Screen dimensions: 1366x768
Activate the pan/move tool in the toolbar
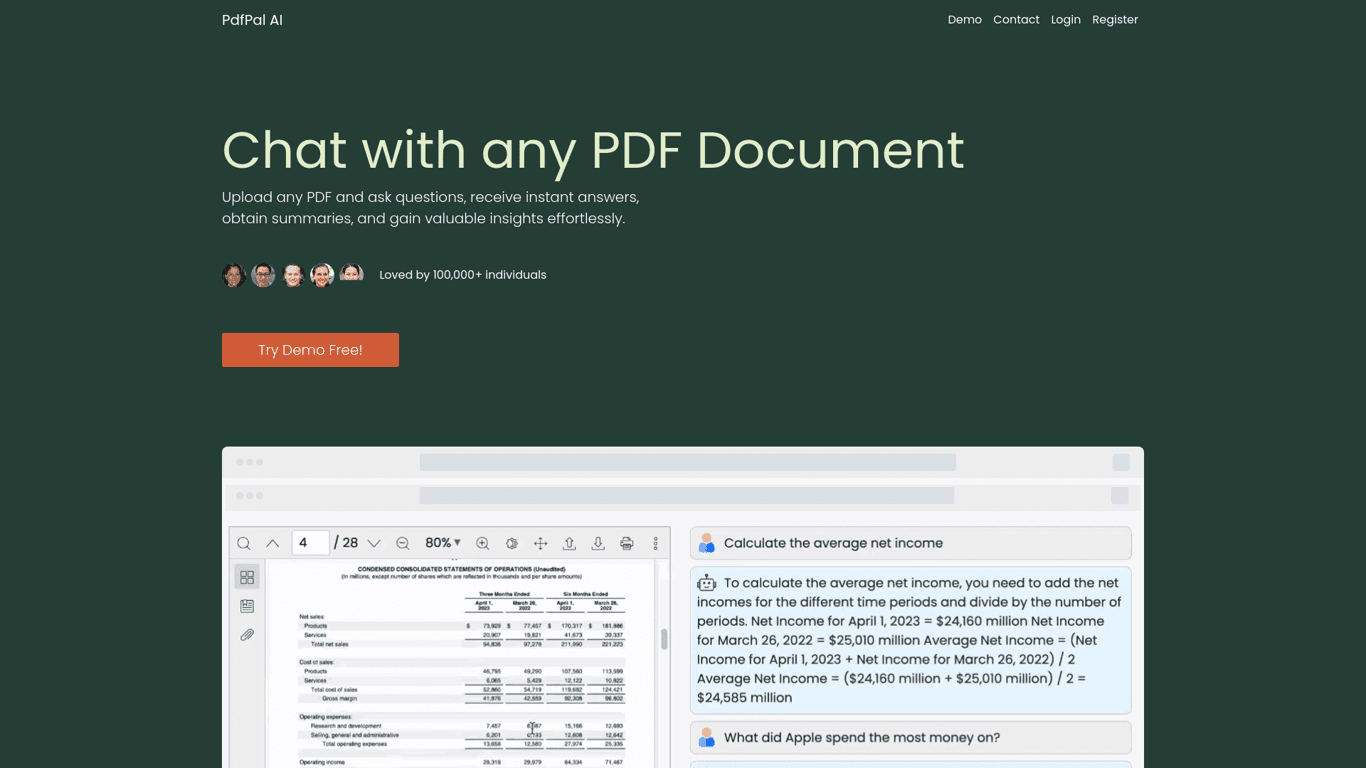540,543
